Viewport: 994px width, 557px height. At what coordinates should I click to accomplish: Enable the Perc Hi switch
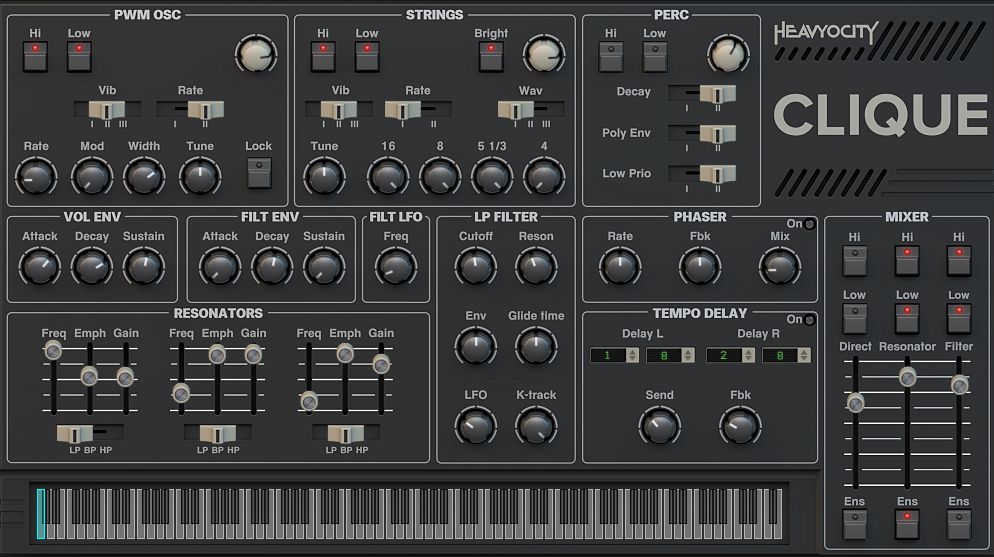tap(611, 56)
